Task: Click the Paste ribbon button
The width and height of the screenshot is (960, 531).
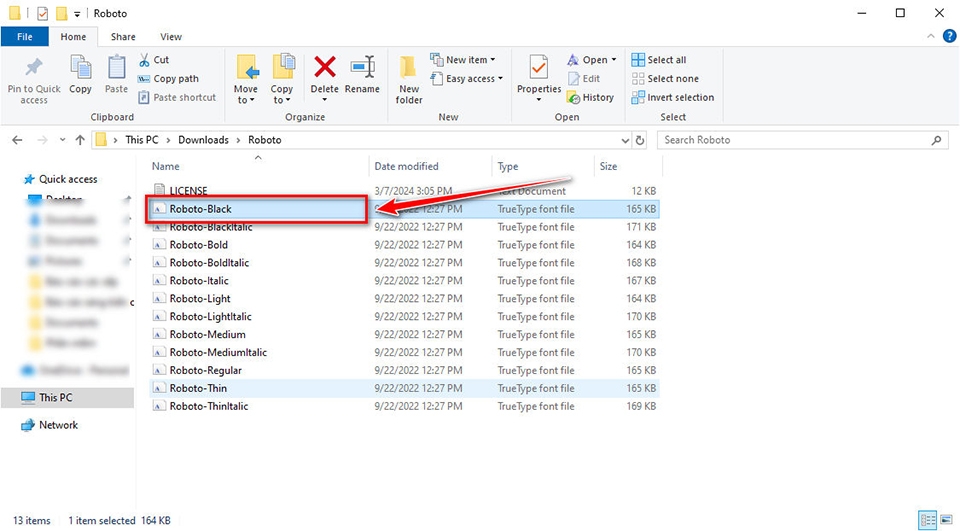Action: [x=116, y=74]
